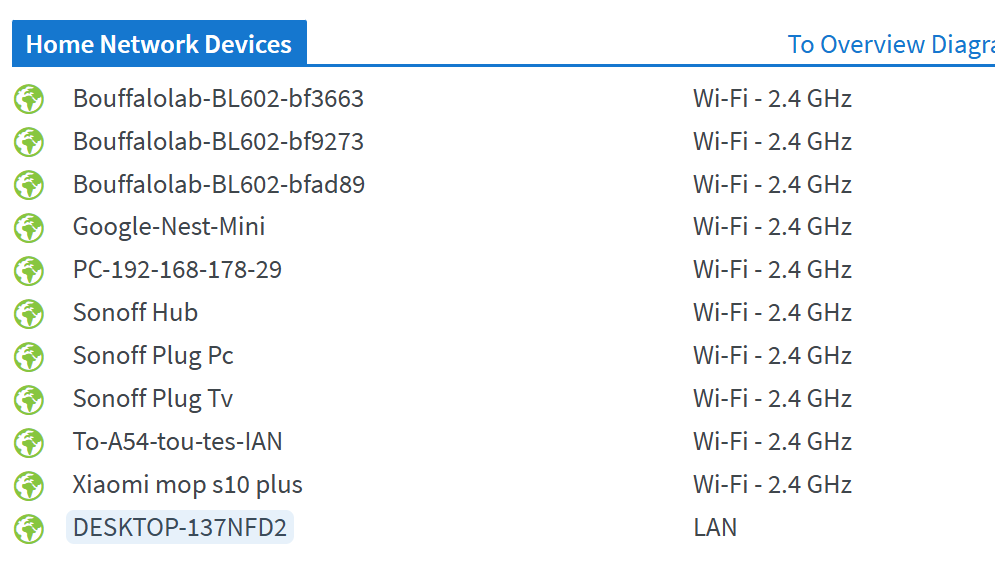Viewport: 995px width, 566px height.
Task: Click globe icon next to Sonoff Plug Tv
Action: pos(29,400)
